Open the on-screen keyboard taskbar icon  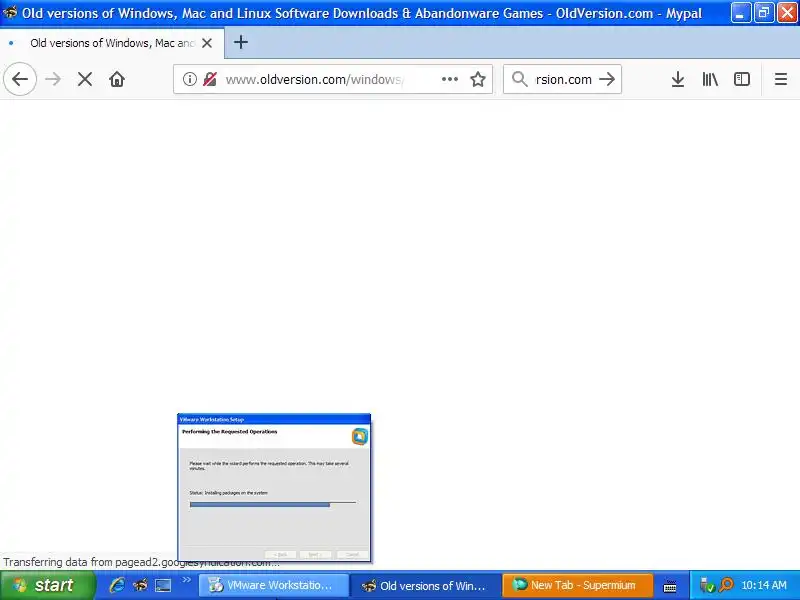pos(670,587)
